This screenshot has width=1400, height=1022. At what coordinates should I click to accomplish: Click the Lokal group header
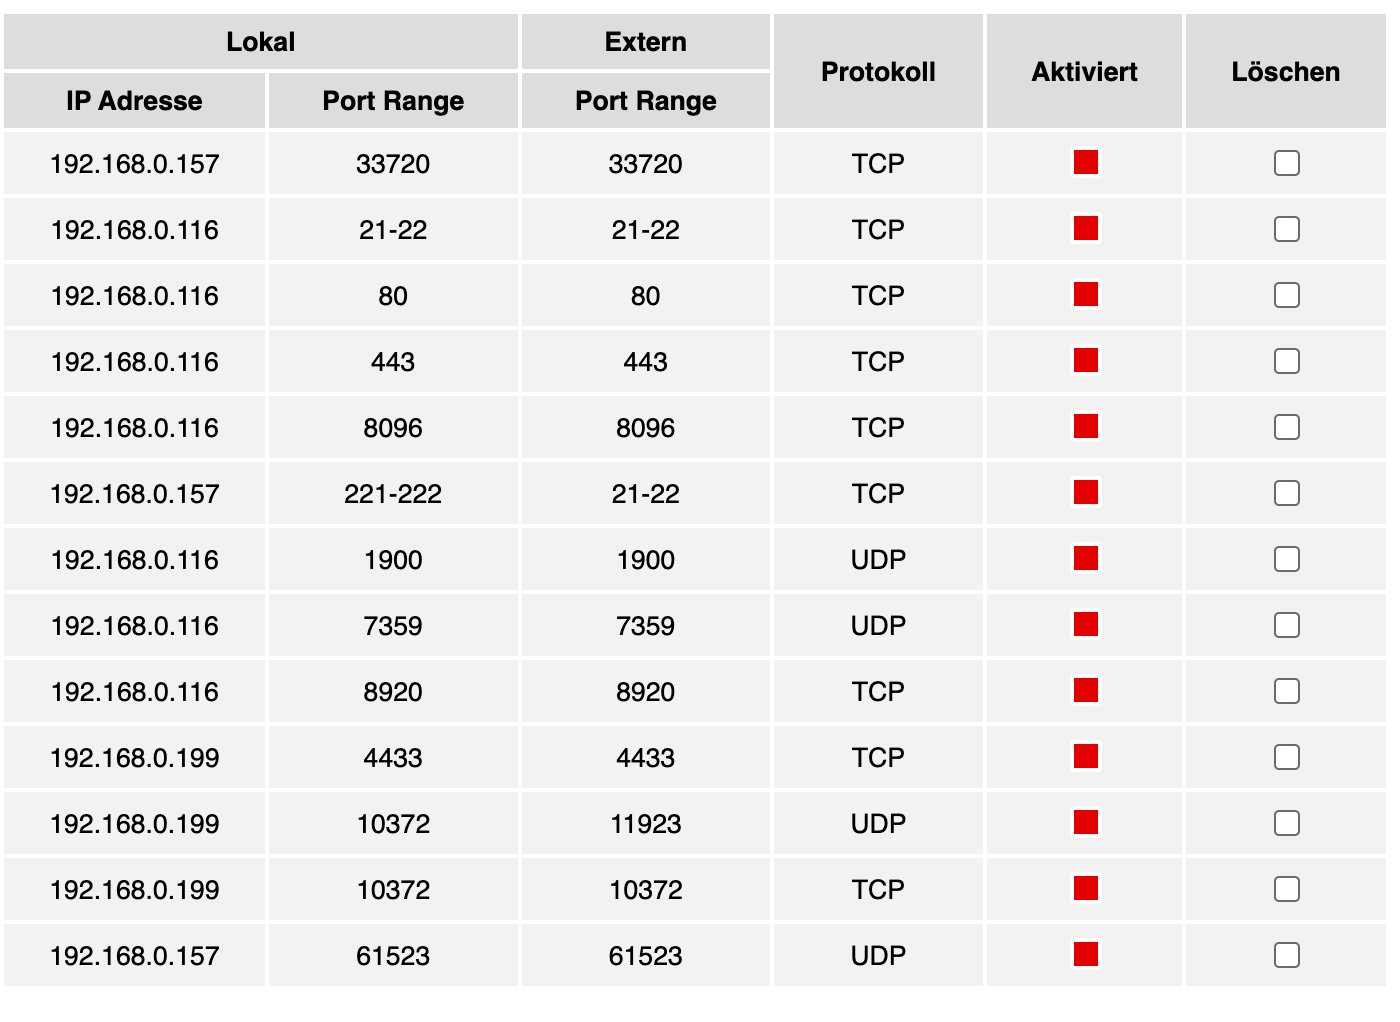(x=261, y=42)
